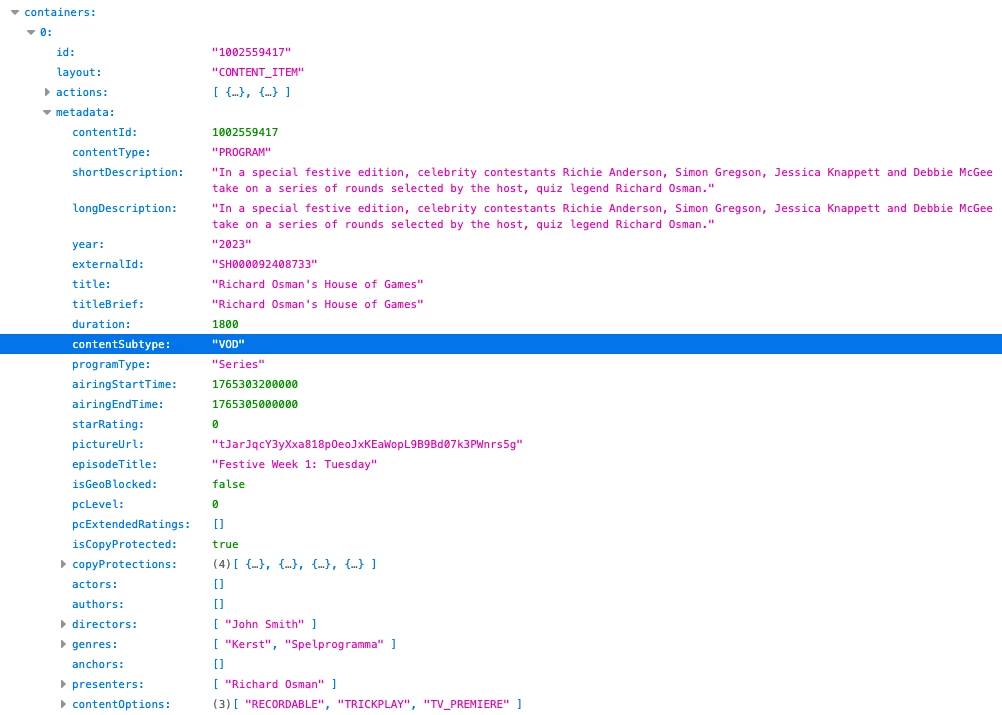Click the copyProtections (4) preview
This screenshot has height=715, width=1002.
(x=295, y=564)
